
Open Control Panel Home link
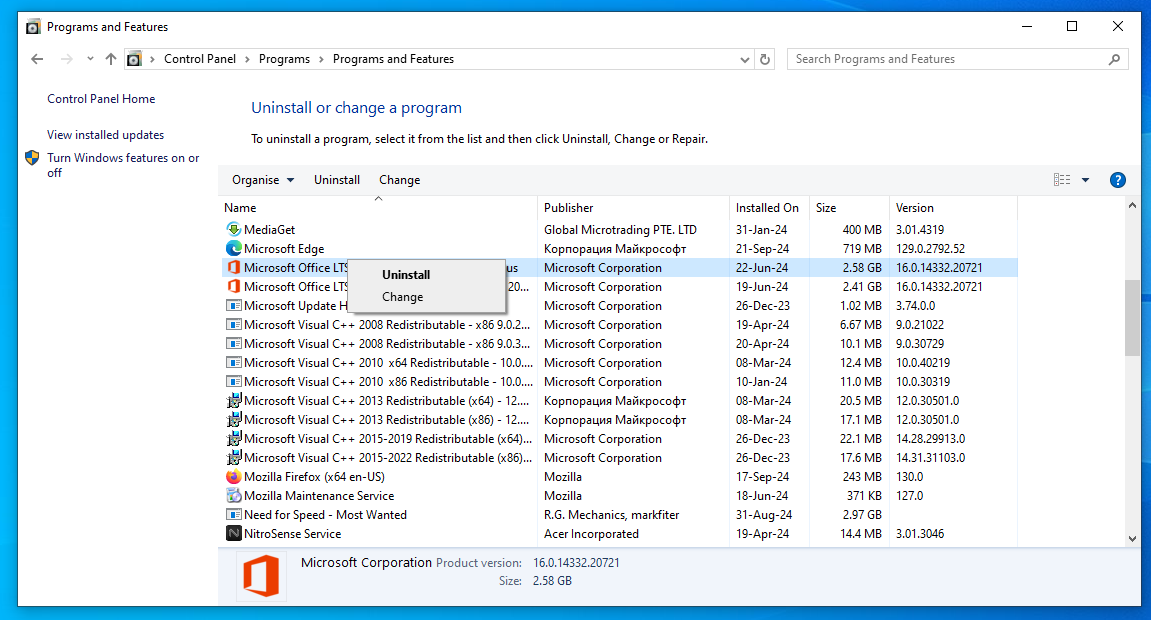pos(101,99)
